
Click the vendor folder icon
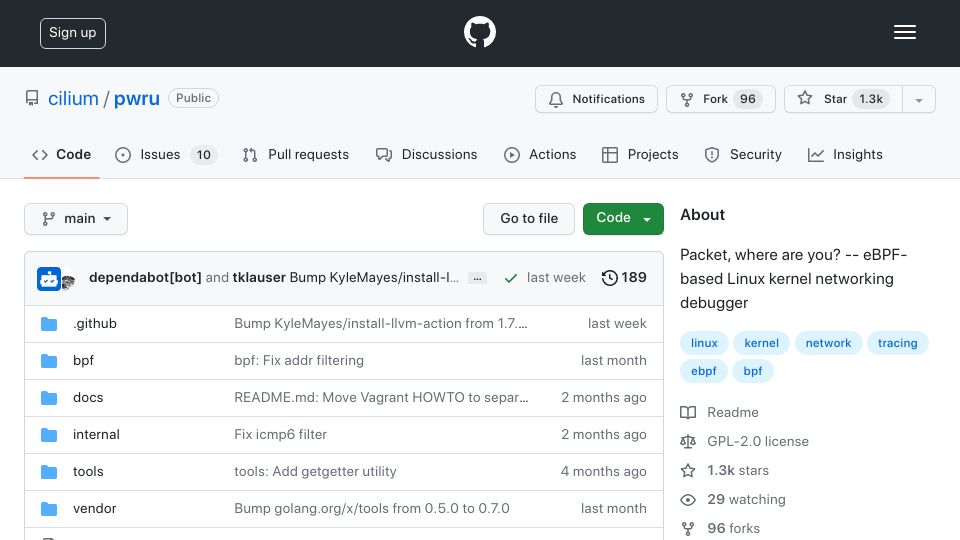[49, 509]
